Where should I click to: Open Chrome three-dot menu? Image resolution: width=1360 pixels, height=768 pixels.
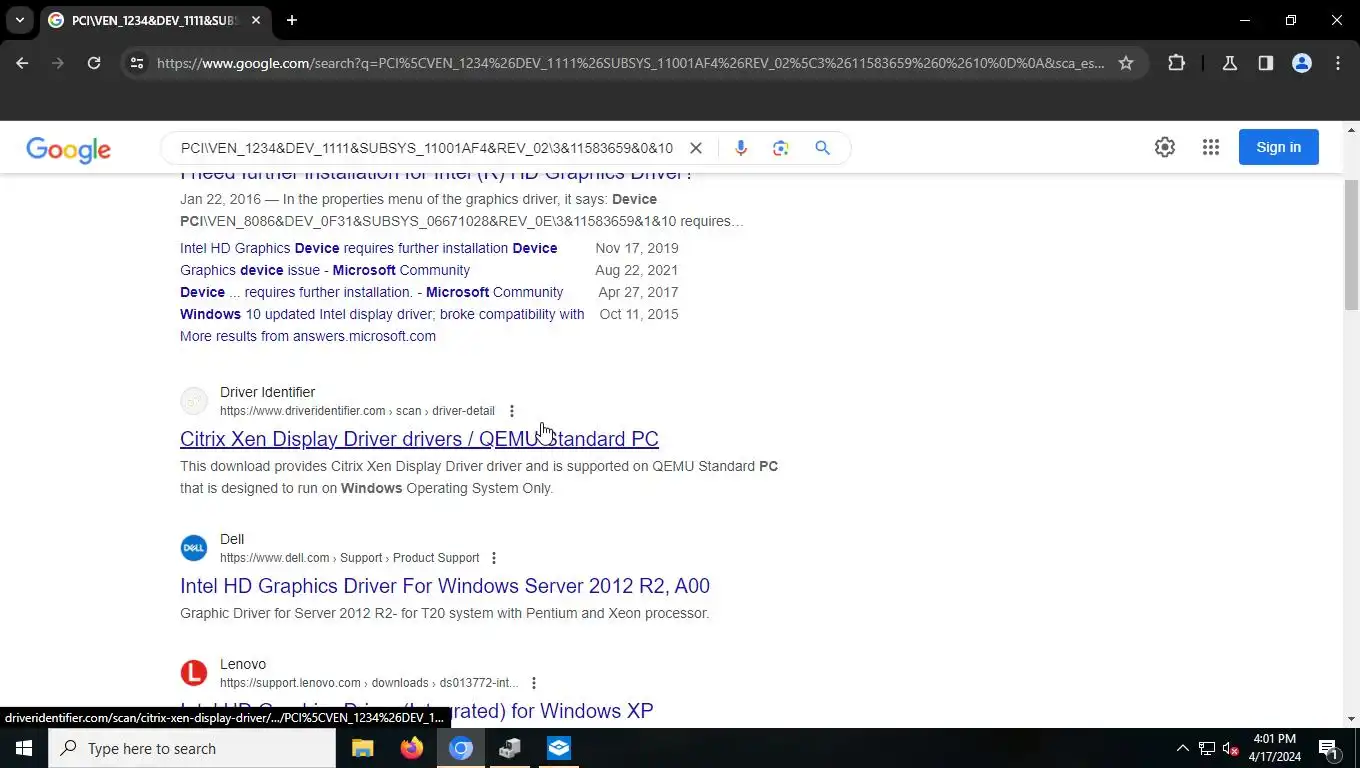[1338, 63]
